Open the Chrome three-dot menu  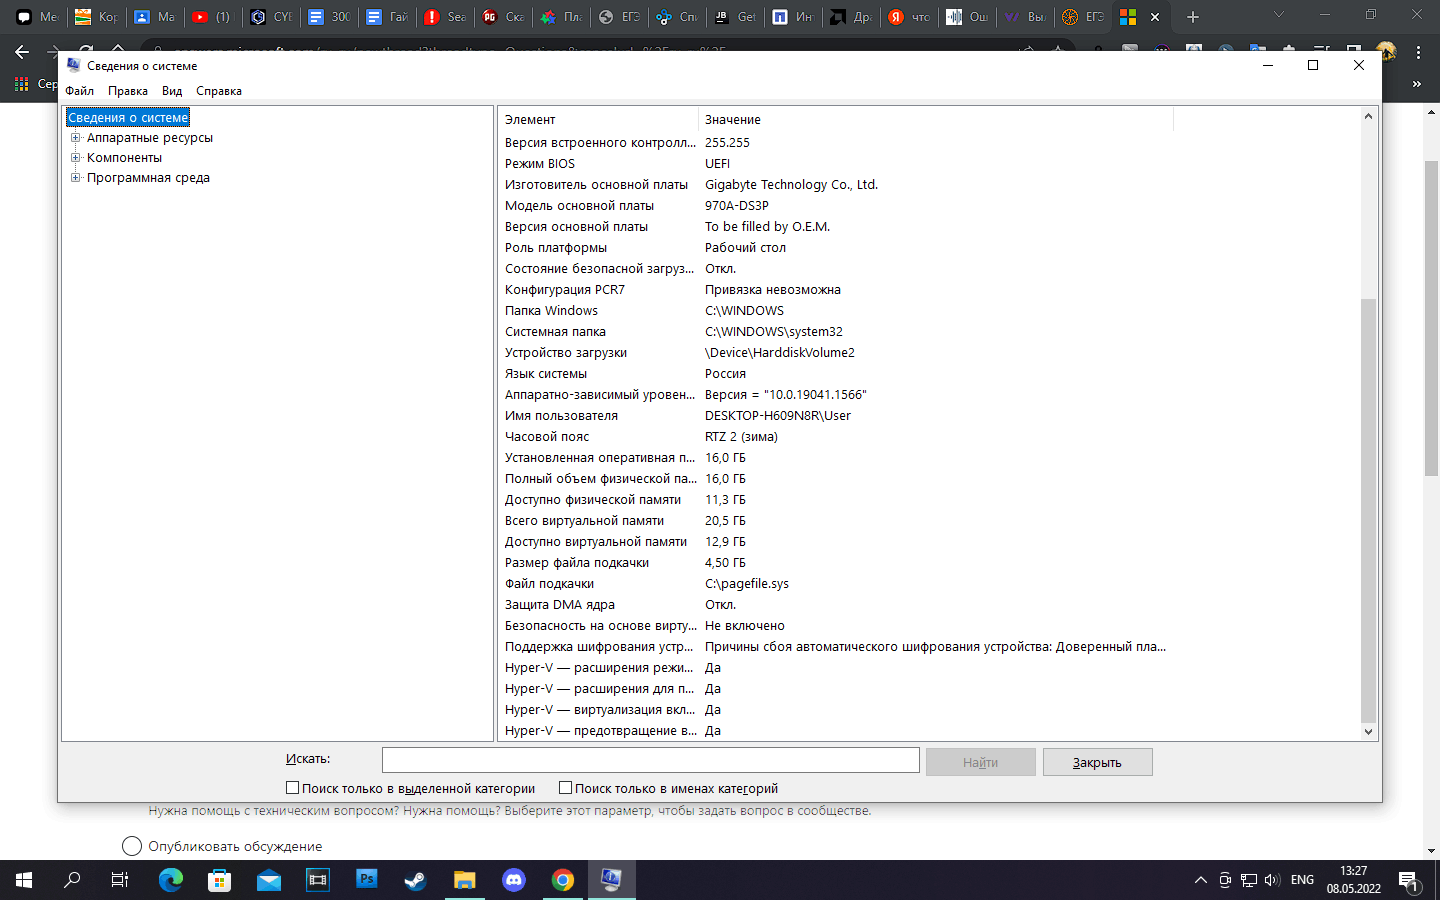[x=1418, y=51]
